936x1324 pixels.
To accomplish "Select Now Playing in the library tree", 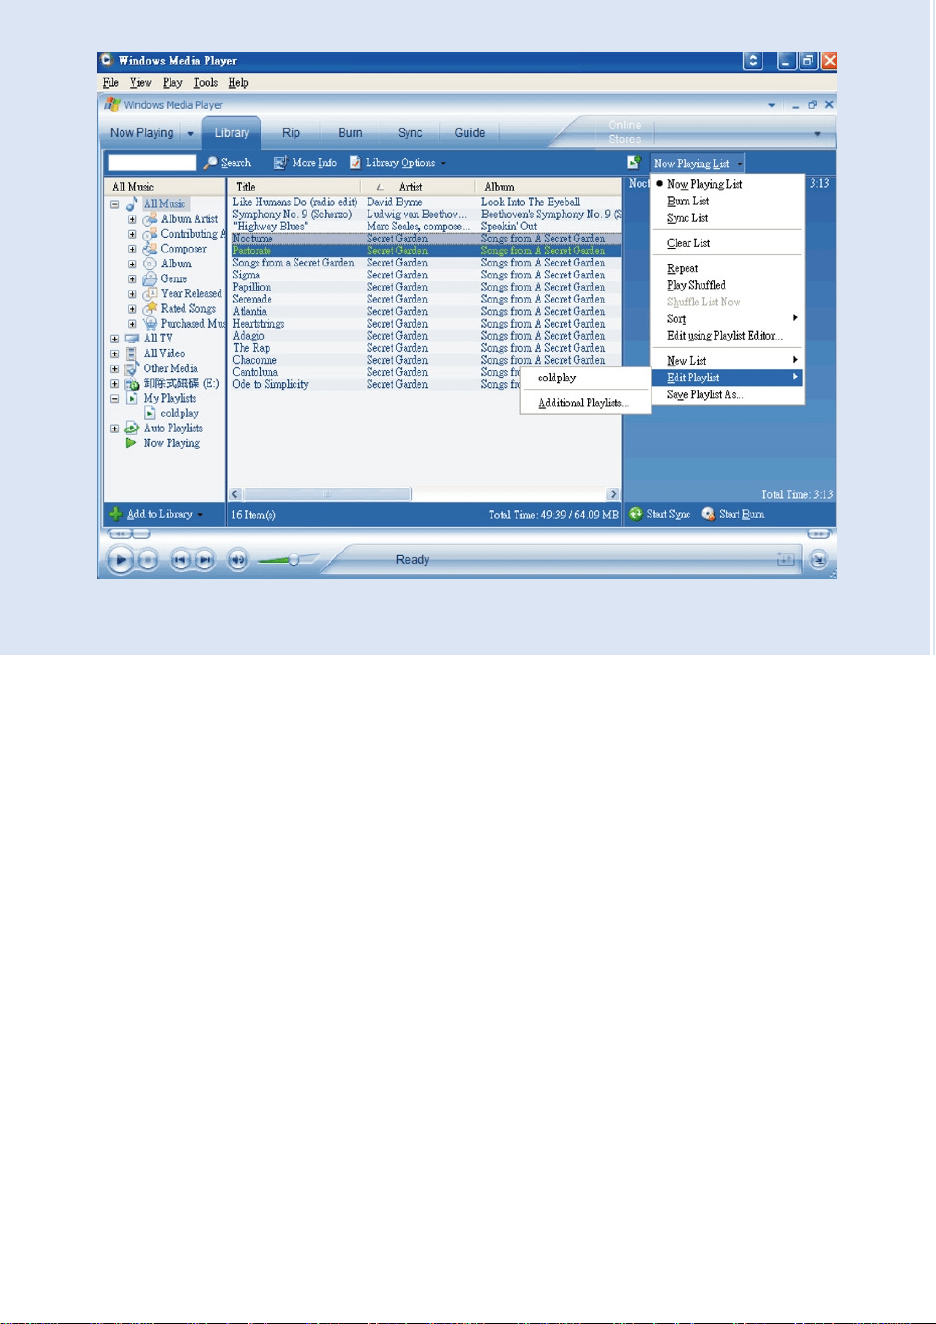I will (x=171, y=443).
